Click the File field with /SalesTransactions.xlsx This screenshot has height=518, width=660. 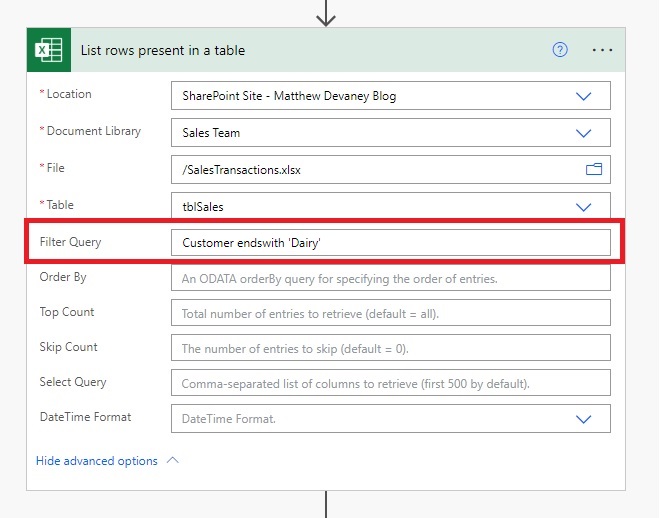pos(391,170)
